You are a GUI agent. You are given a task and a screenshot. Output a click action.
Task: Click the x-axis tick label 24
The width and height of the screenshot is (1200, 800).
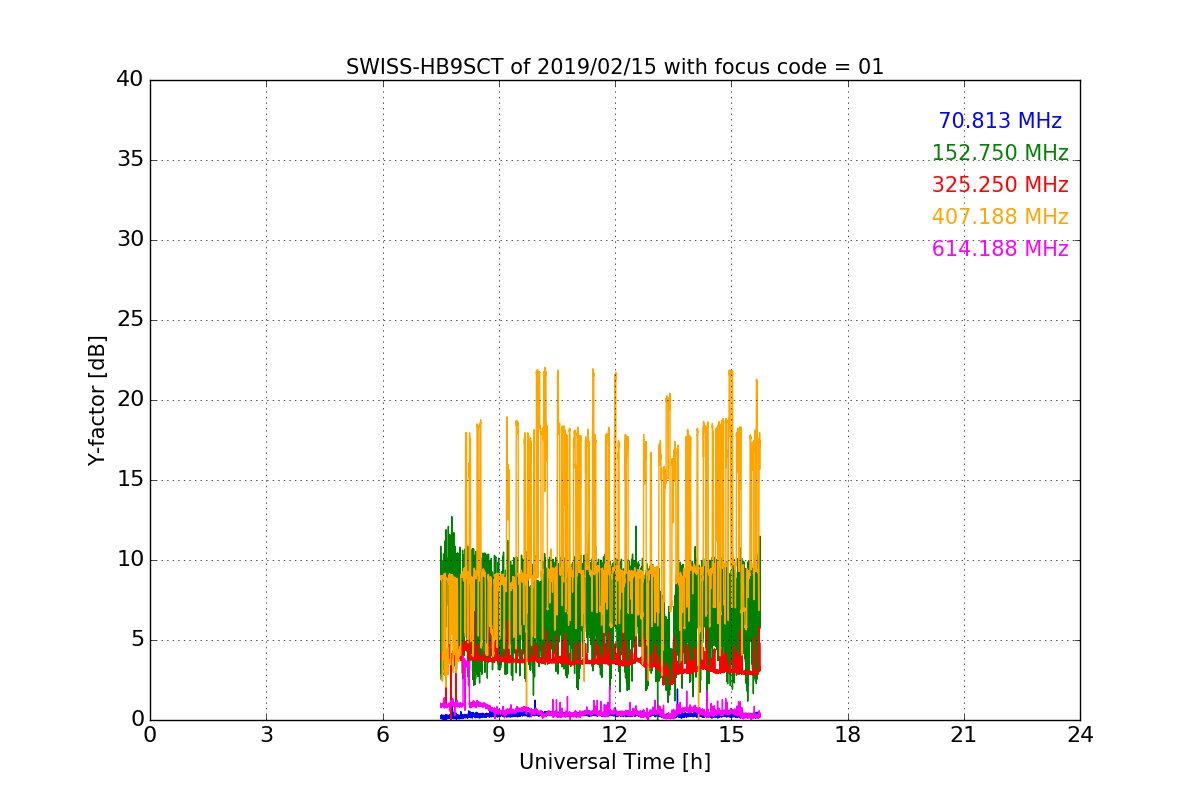[x=1080, y=735]
